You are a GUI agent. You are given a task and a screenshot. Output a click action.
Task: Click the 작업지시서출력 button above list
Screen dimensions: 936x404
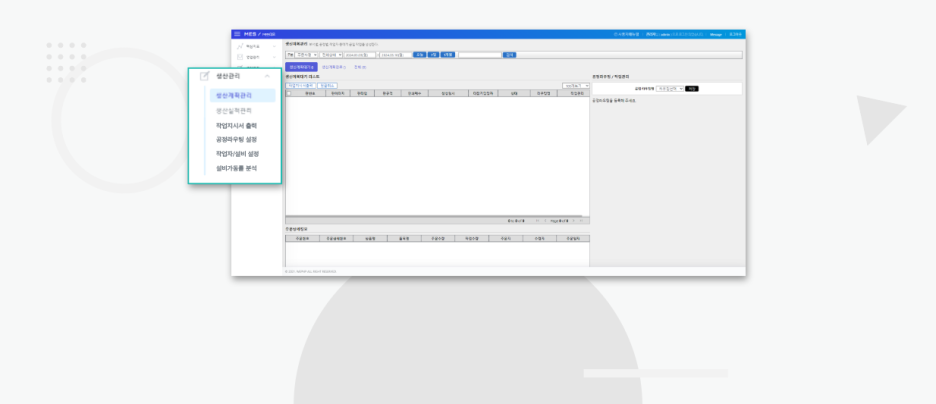point(301,86)
